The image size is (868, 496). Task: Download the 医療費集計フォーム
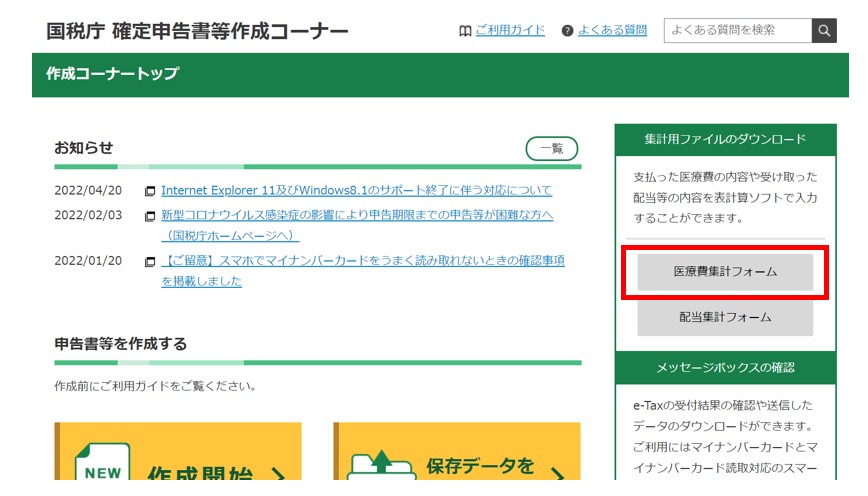[725, 272]
